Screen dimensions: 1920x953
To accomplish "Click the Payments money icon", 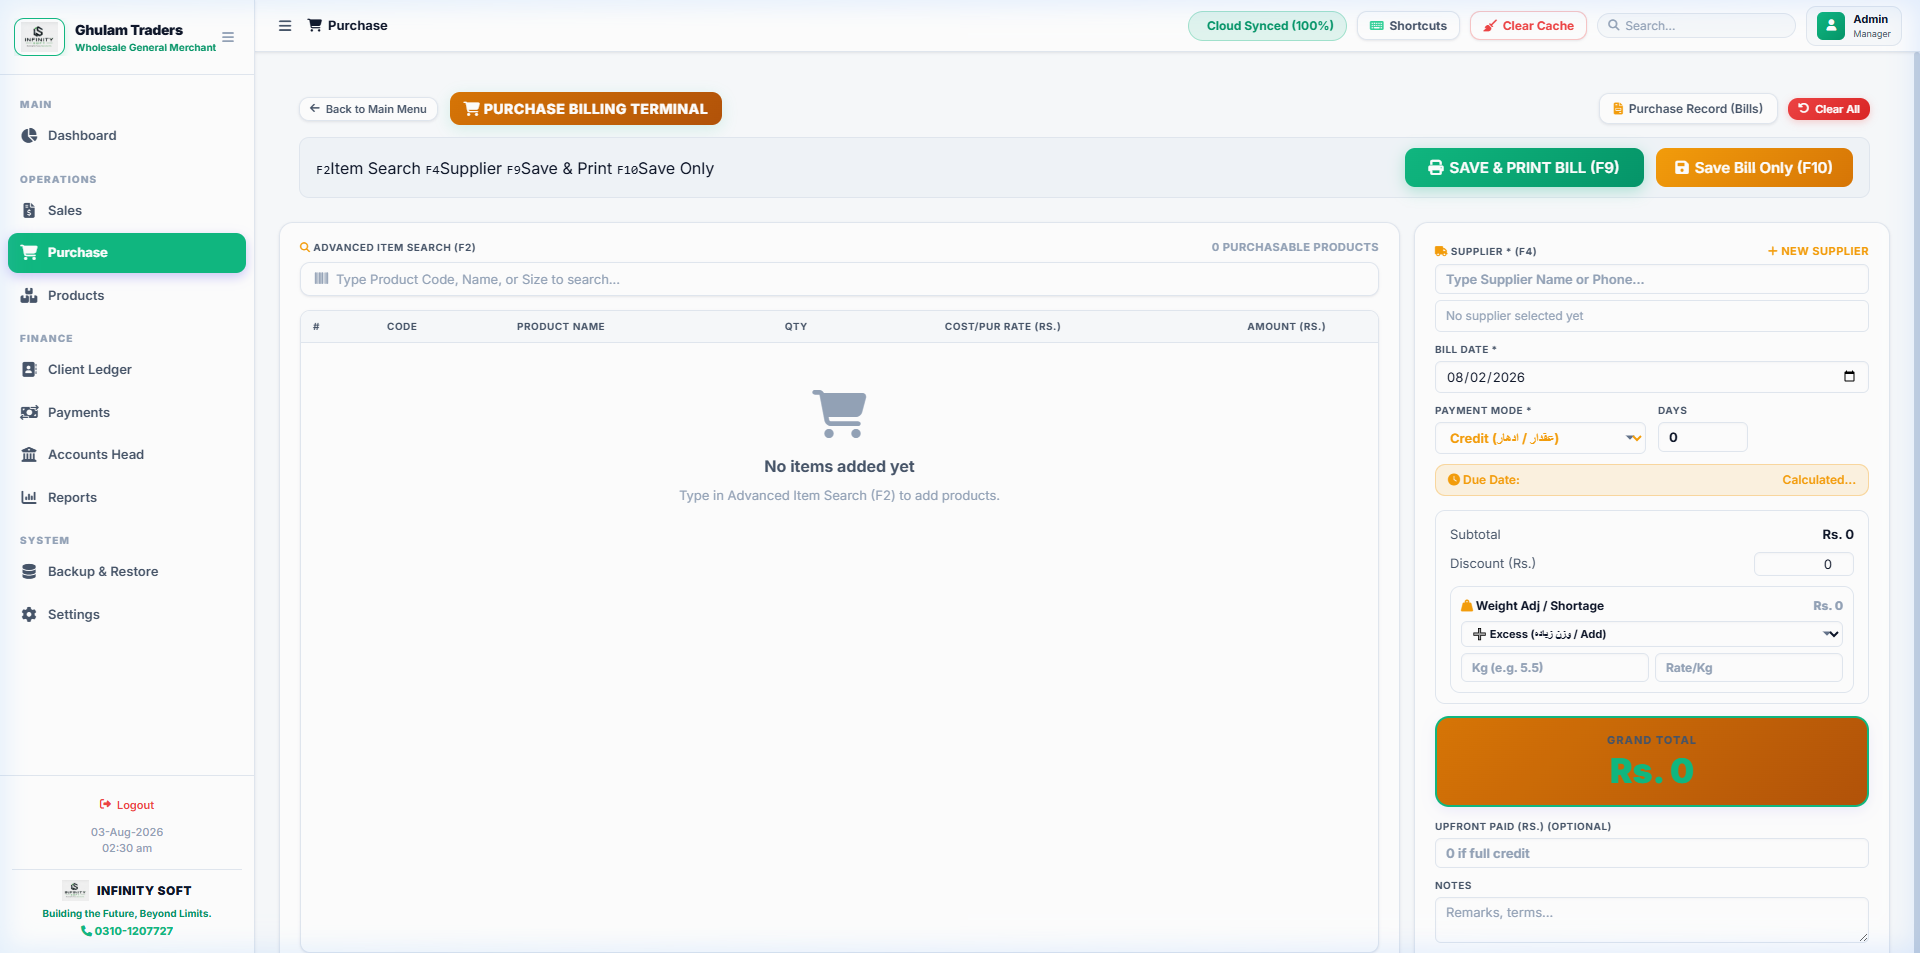I will tap(29, 413).
